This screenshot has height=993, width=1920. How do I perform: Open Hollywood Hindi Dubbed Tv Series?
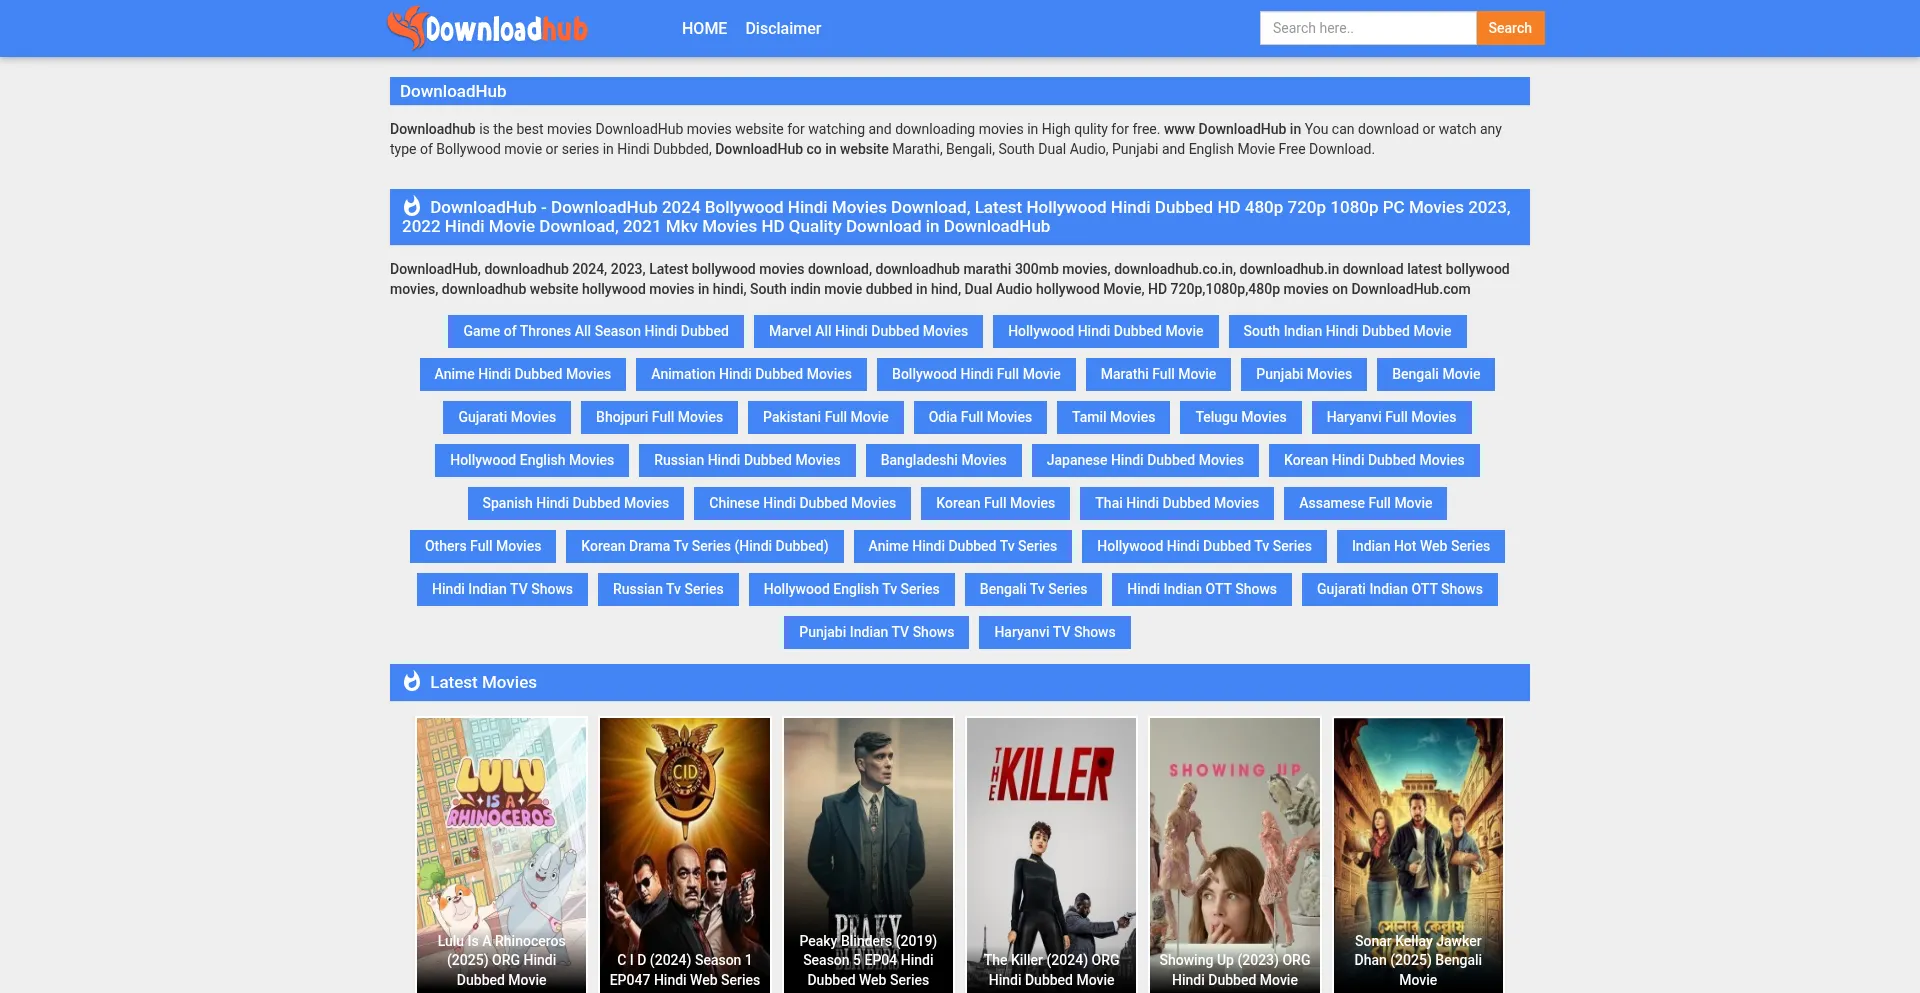[1204, 546]
